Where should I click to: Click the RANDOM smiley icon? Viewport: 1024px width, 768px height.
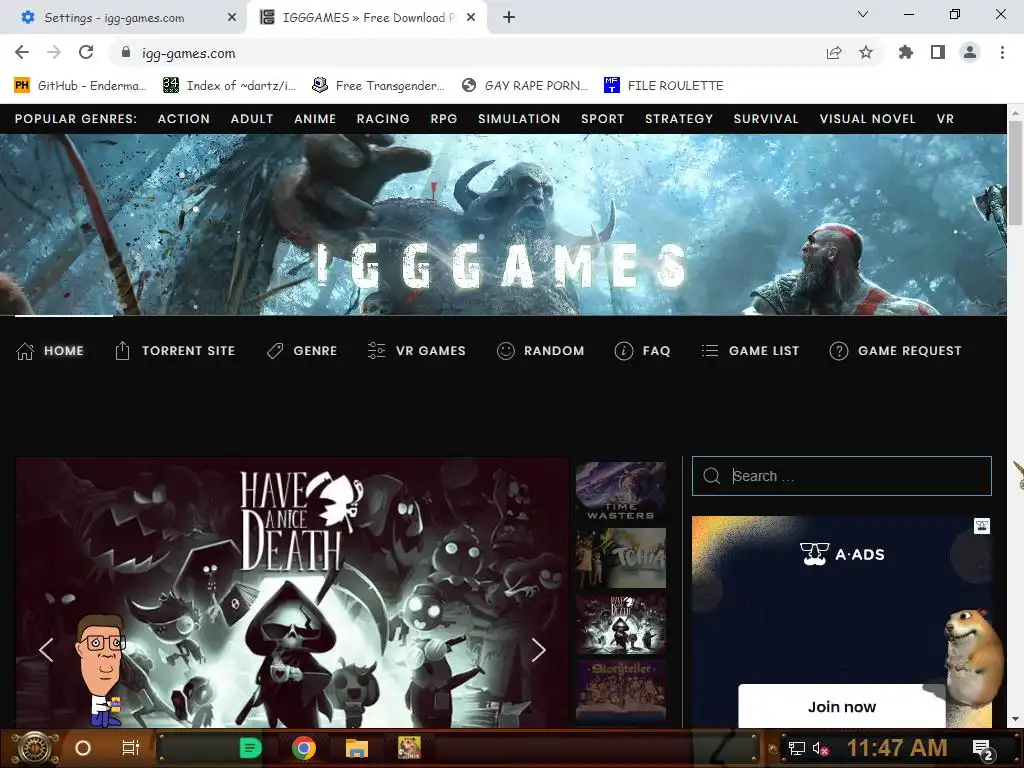505,351
